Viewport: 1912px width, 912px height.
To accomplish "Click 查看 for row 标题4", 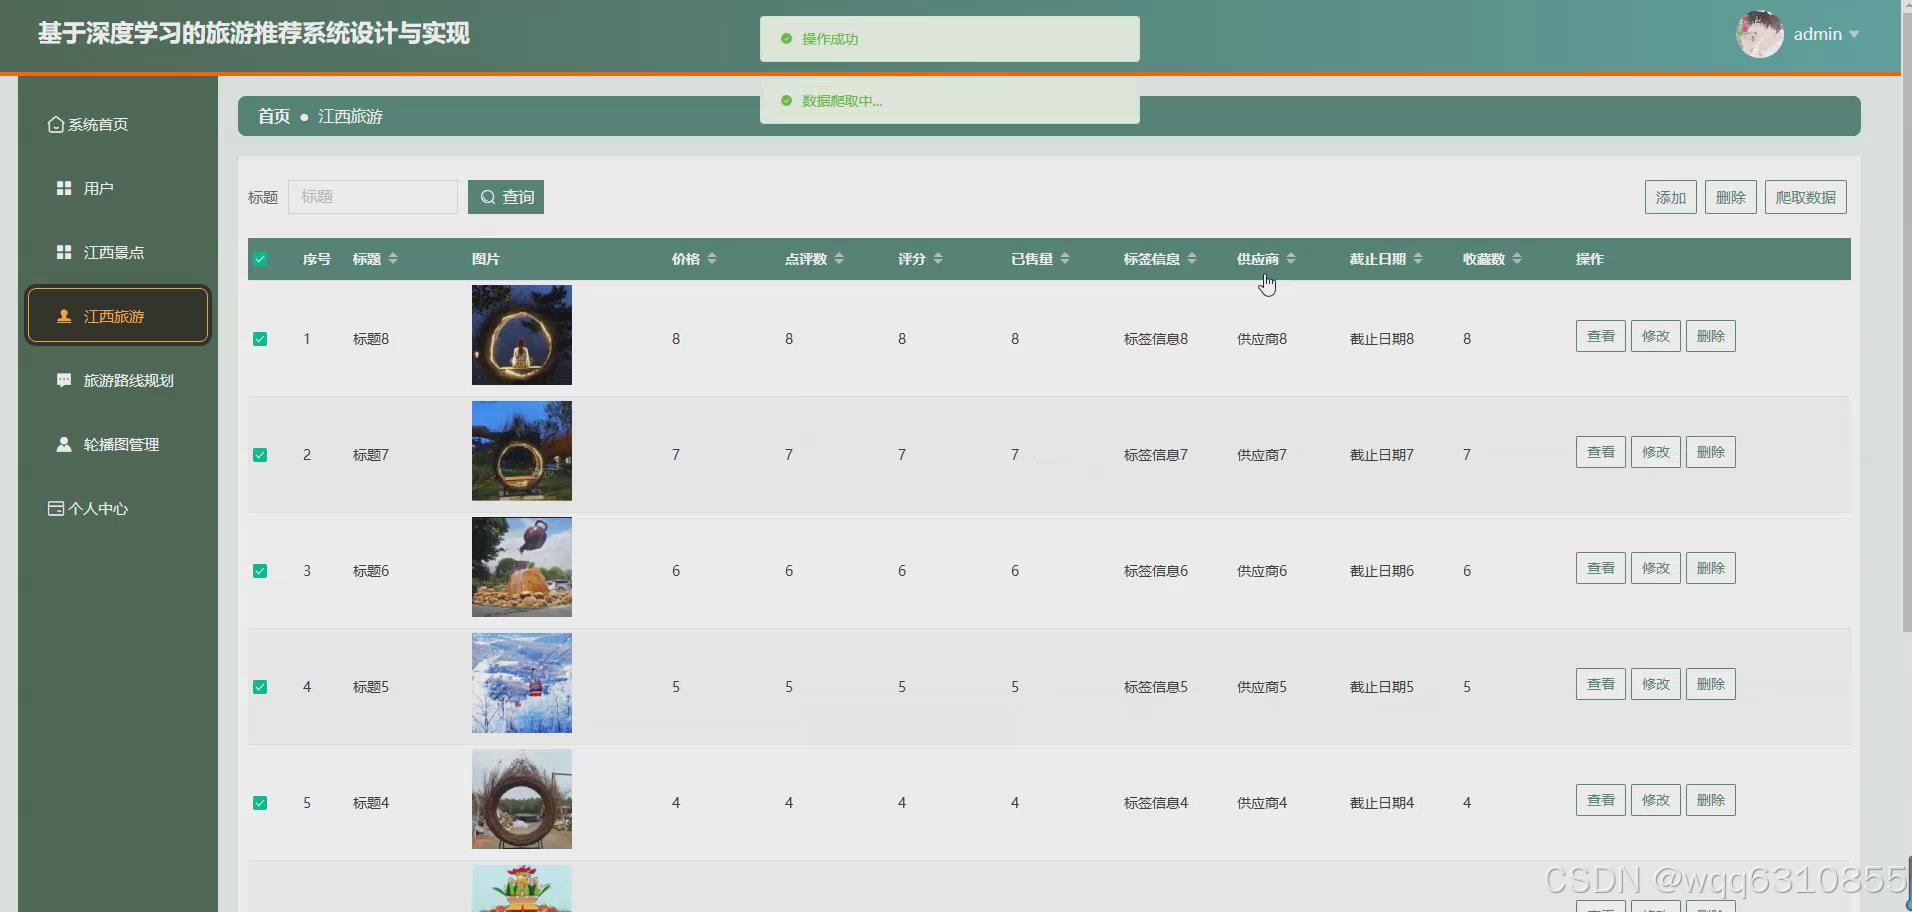I will tap(1601, 800).
